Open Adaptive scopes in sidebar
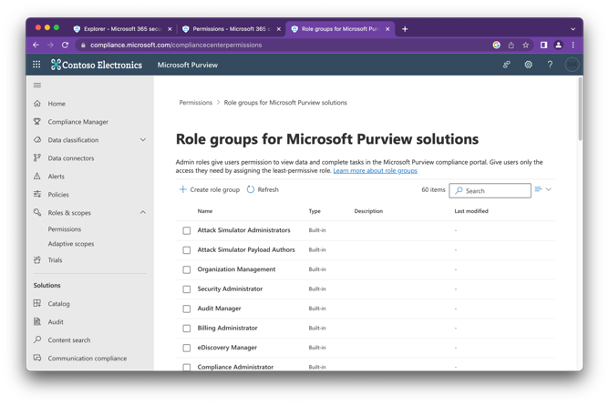Viewport: 610px width, 406px height. [71, 244]
